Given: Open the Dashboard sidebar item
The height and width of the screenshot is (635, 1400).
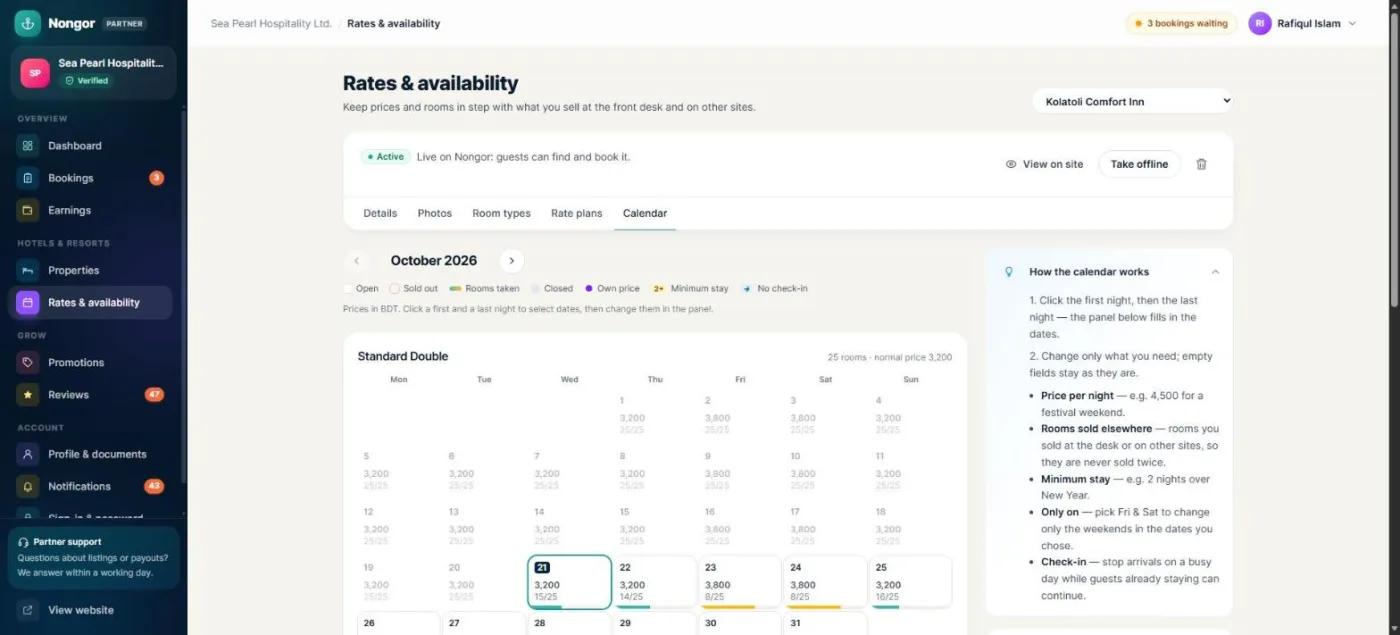Looking at the screenshot, I should pyautogui.click(x=90, y=146).
